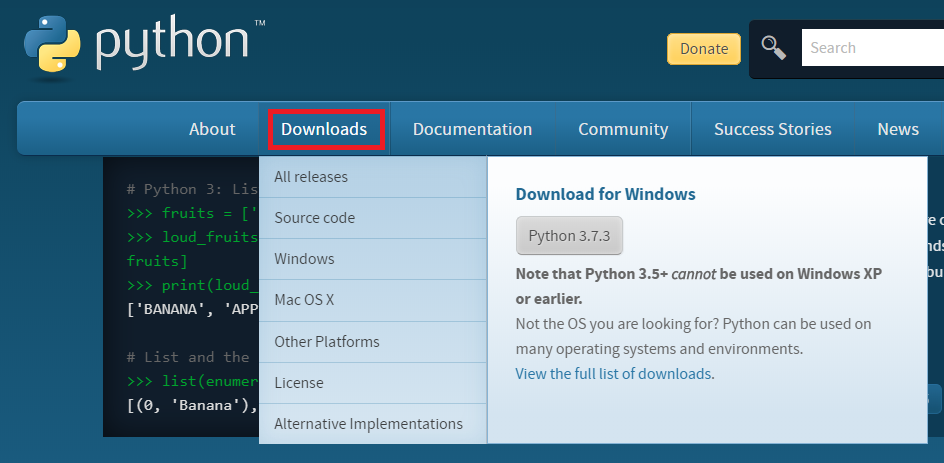Click the 'Note that Python 3.5+' warning text

pos(699,287)
